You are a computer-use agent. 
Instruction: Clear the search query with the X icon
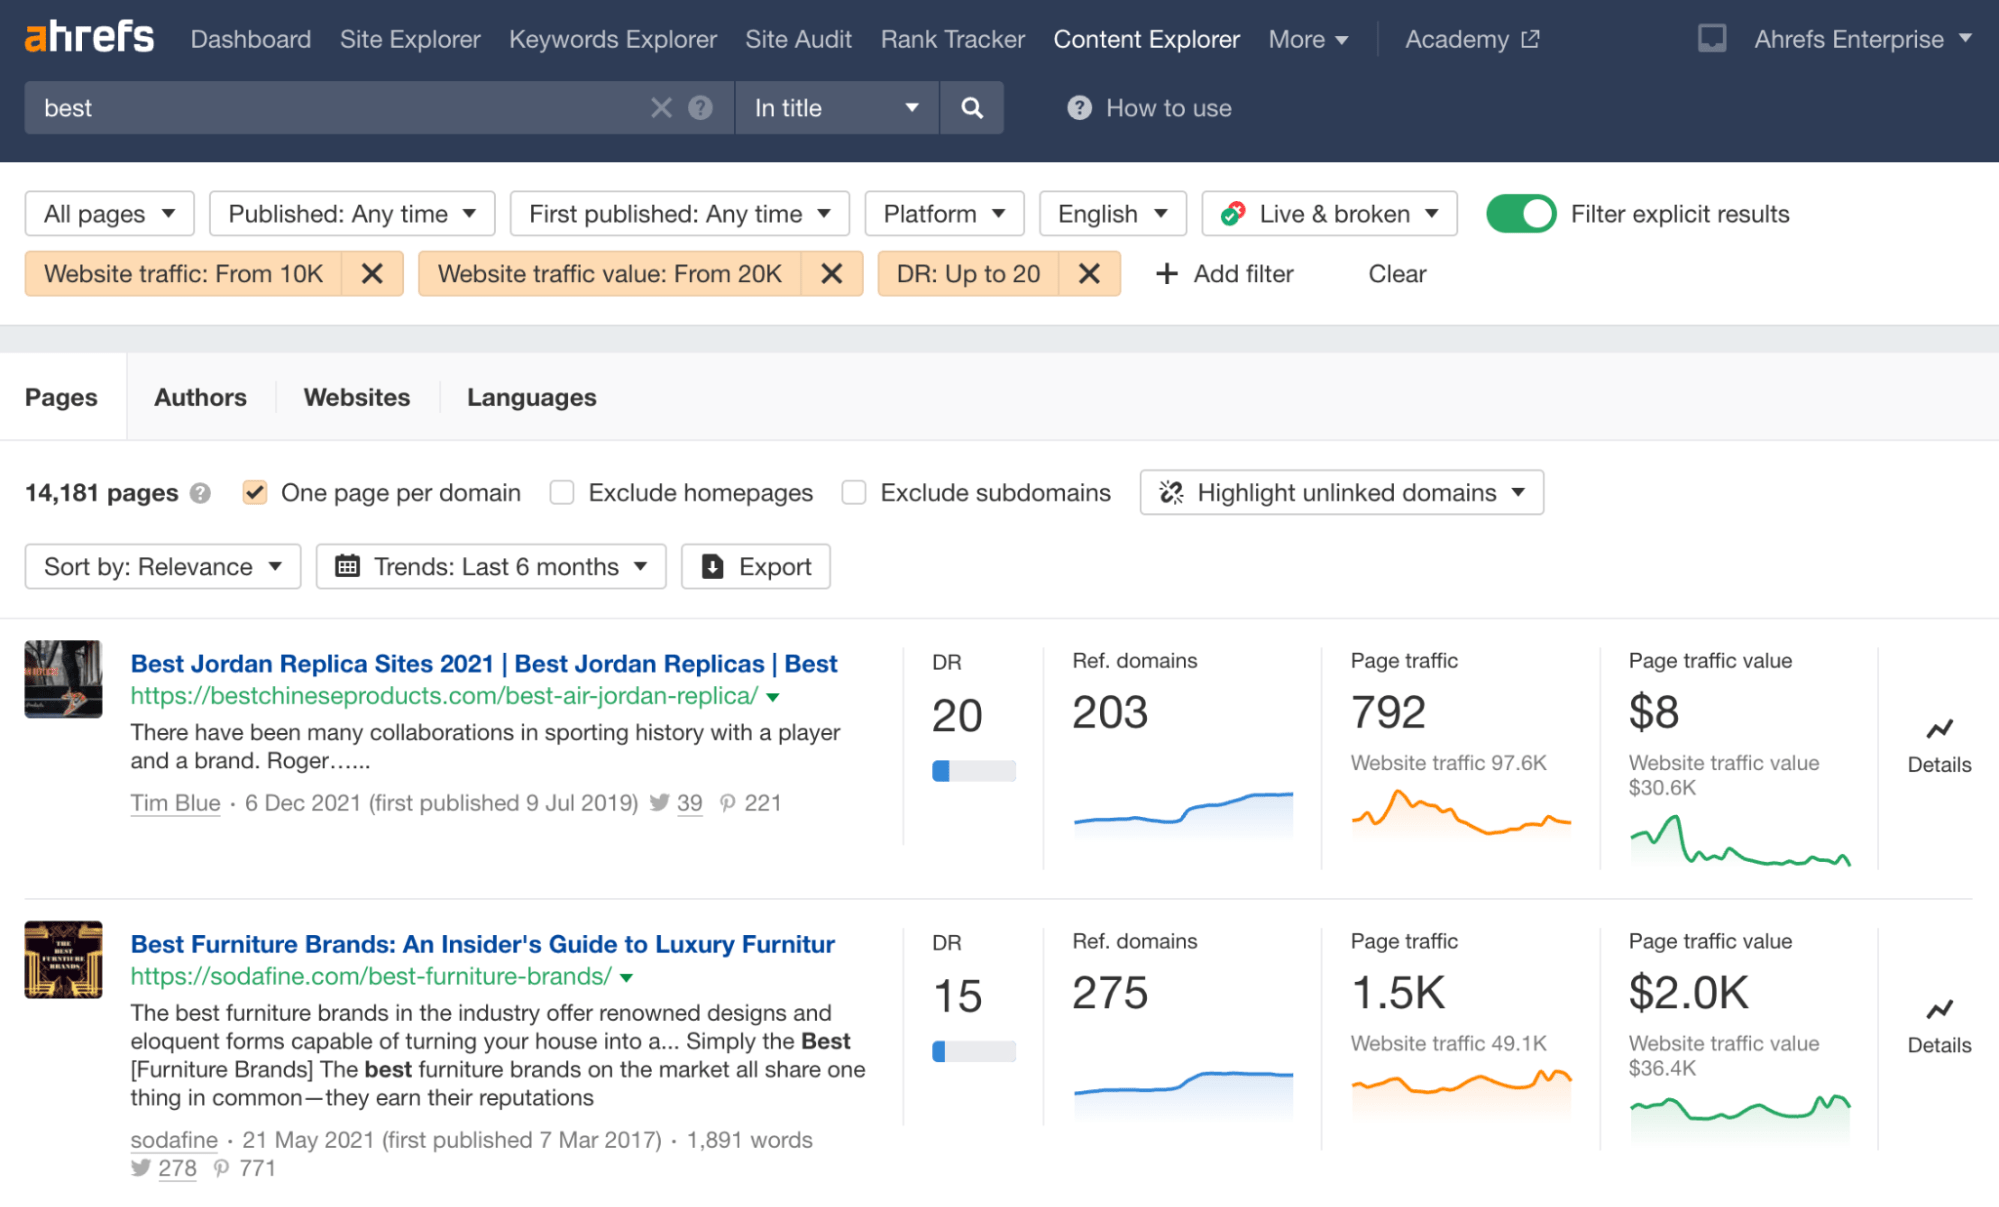coord(661,107)
